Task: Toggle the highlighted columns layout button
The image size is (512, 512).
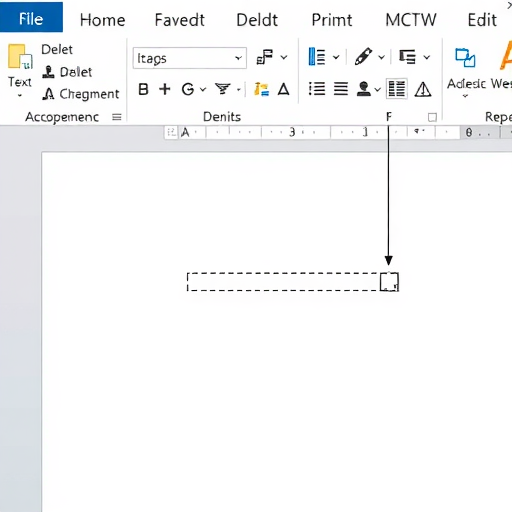Action: [x=397, y=89]
